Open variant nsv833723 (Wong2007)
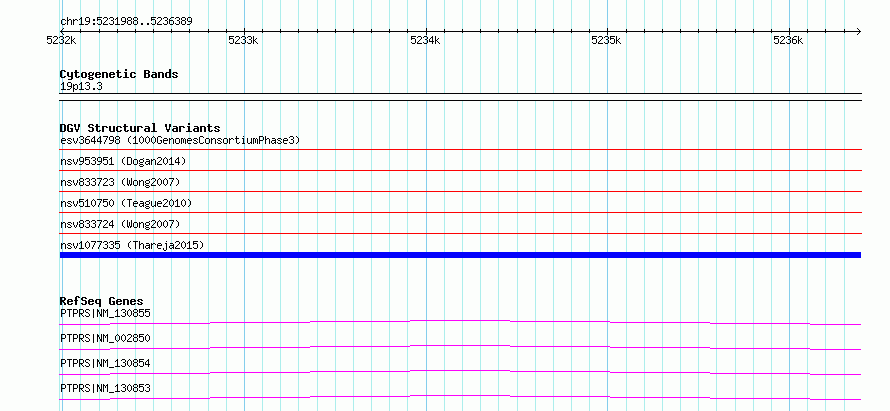 pos(120,182)
